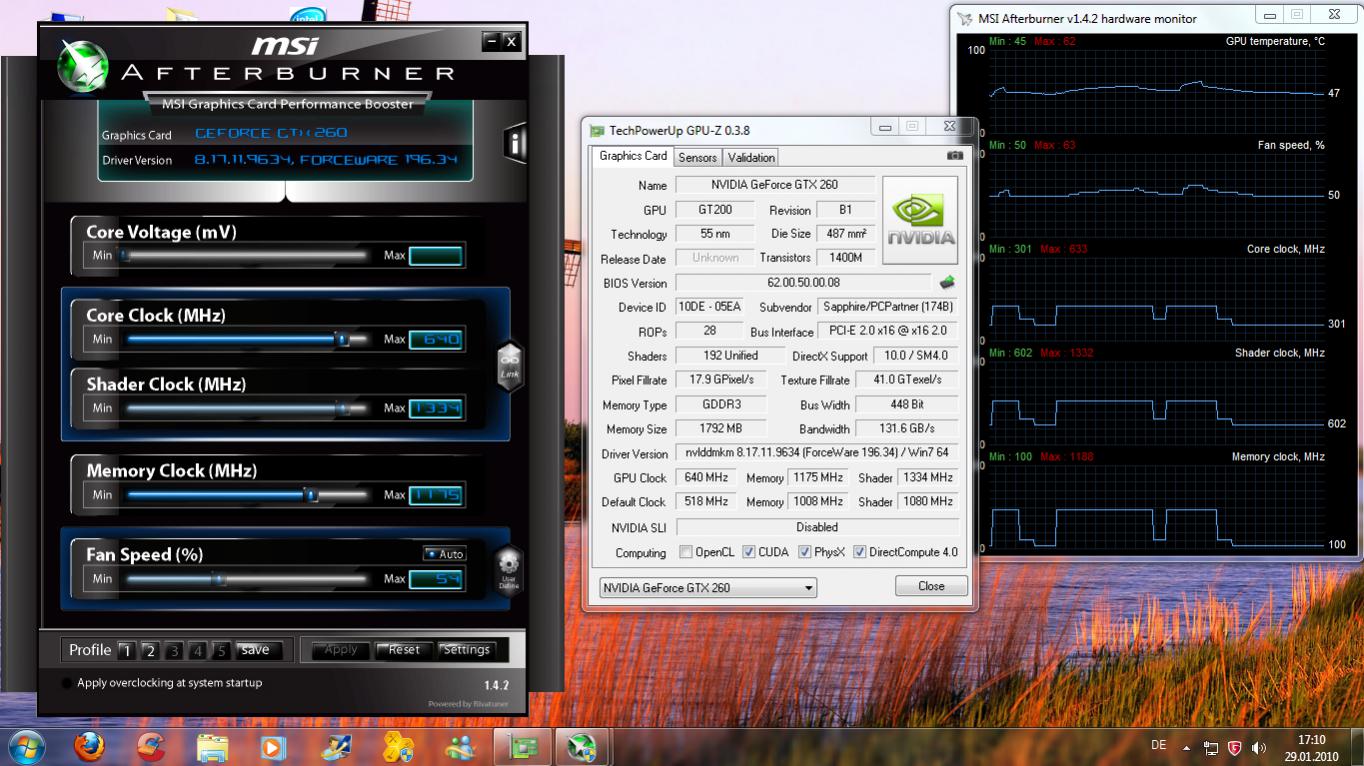Open Windows Media Player from taskbar
The width and height of the screenshot is (1364, 766).
tap(273, 747)
